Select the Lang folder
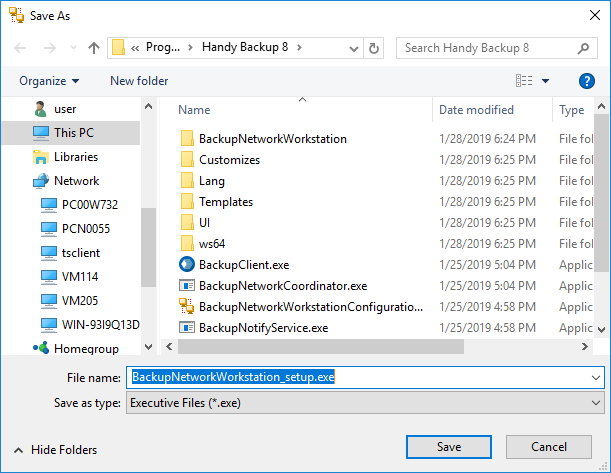 (212, 181)
